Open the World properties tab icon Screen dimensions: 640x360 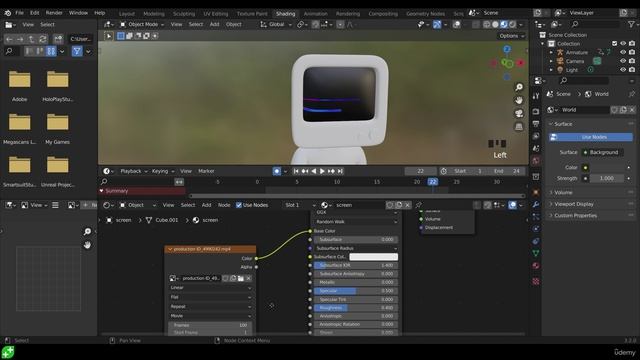pos(536,160)
